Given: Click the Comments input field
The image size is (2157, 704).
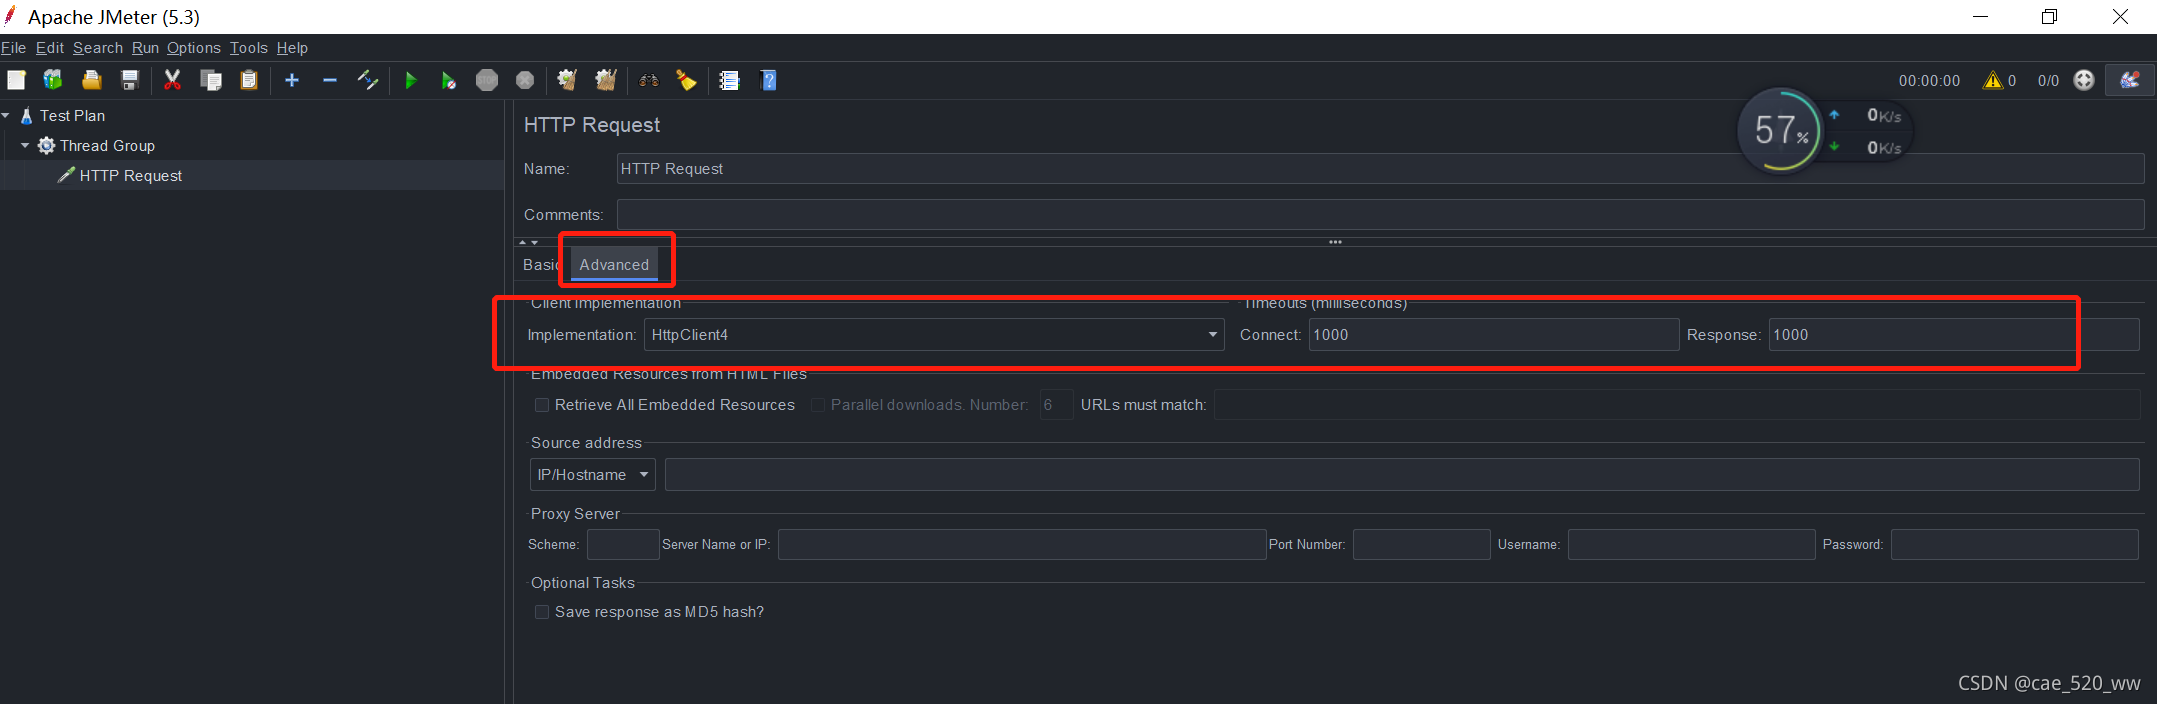Looking at the screenshot, I should 1380,215.
